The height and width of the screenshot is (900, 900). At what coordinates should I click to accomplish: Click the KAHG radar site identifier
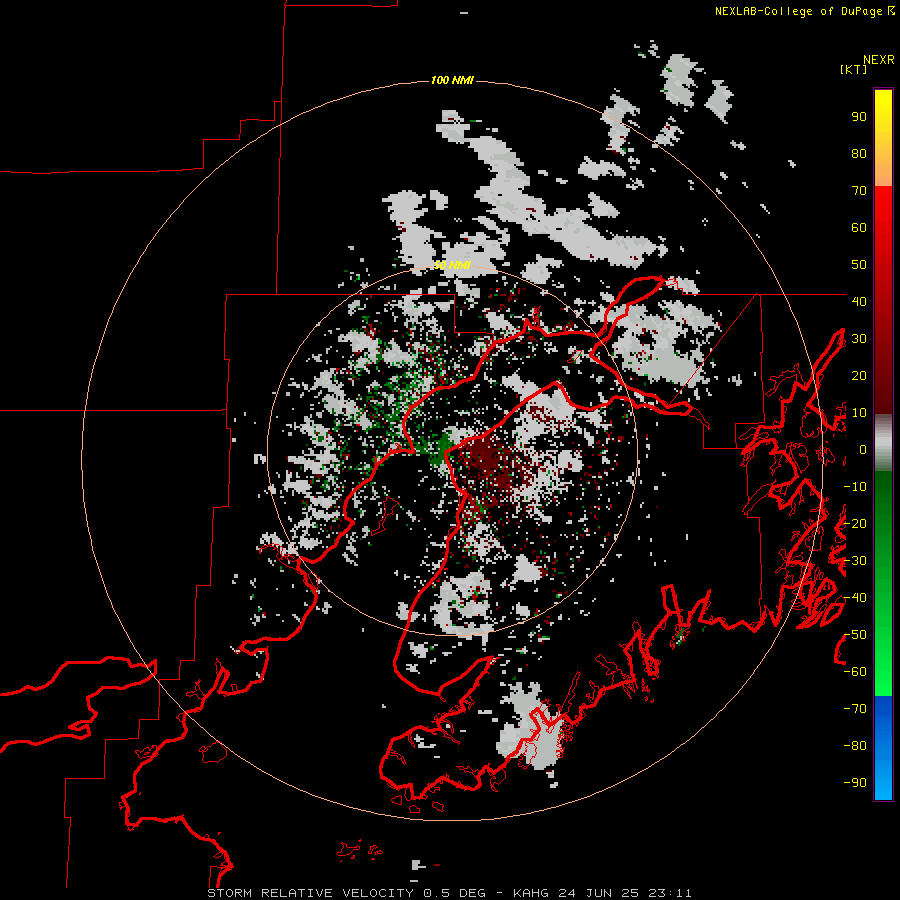coord(531,893)
